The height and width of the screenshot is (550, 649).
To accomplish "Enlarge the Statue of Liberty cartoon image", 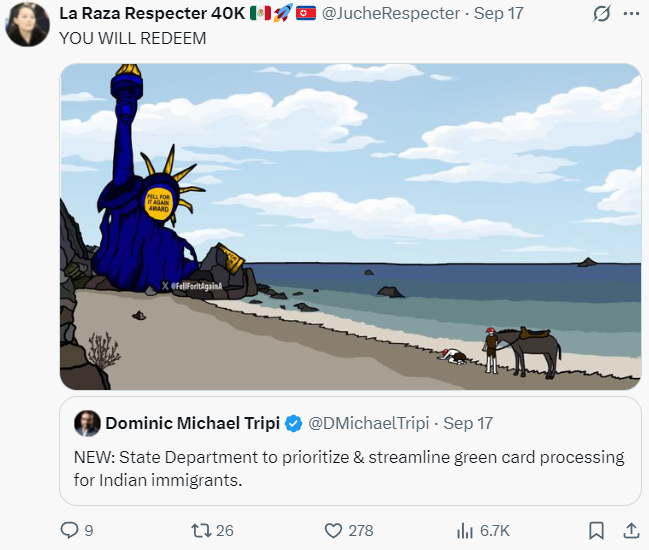I will (x=350, y=227).
